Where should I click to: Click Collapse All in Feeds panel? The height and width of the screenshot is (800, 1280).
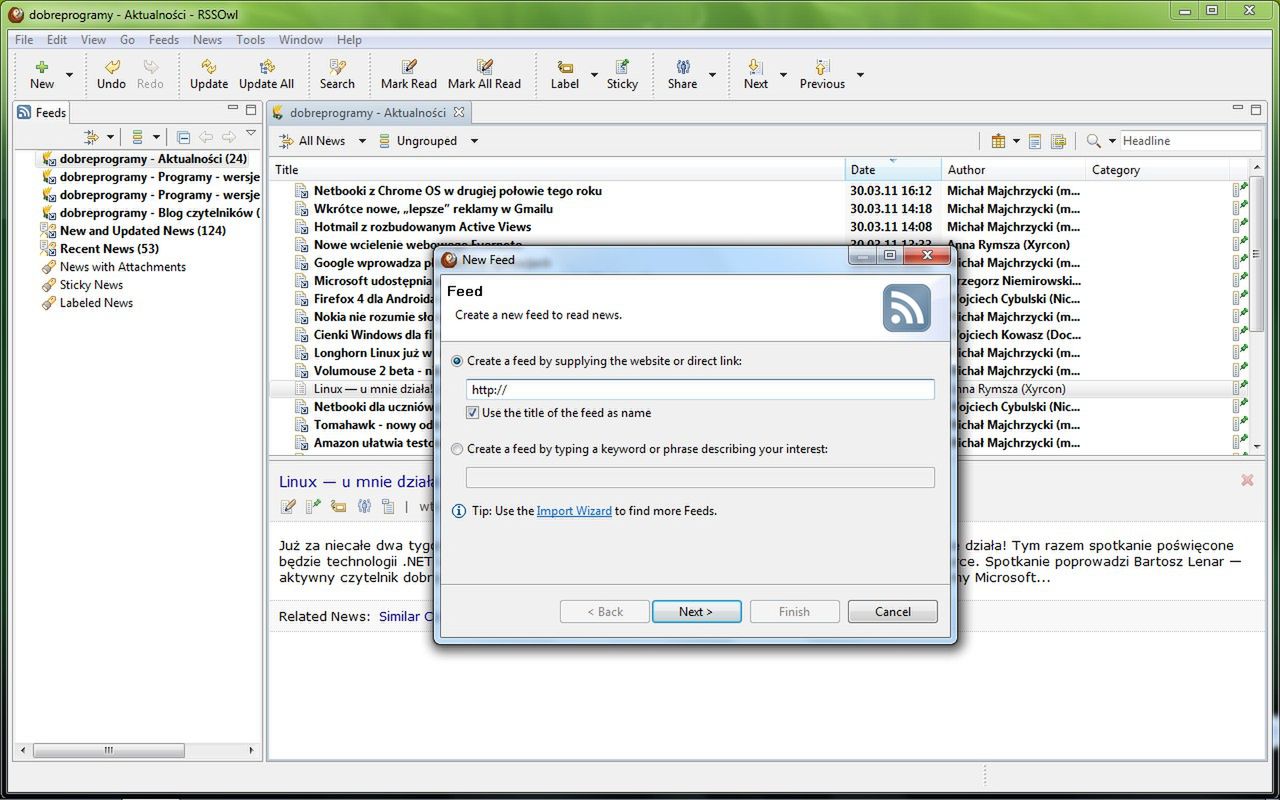(x=183, y=137)
